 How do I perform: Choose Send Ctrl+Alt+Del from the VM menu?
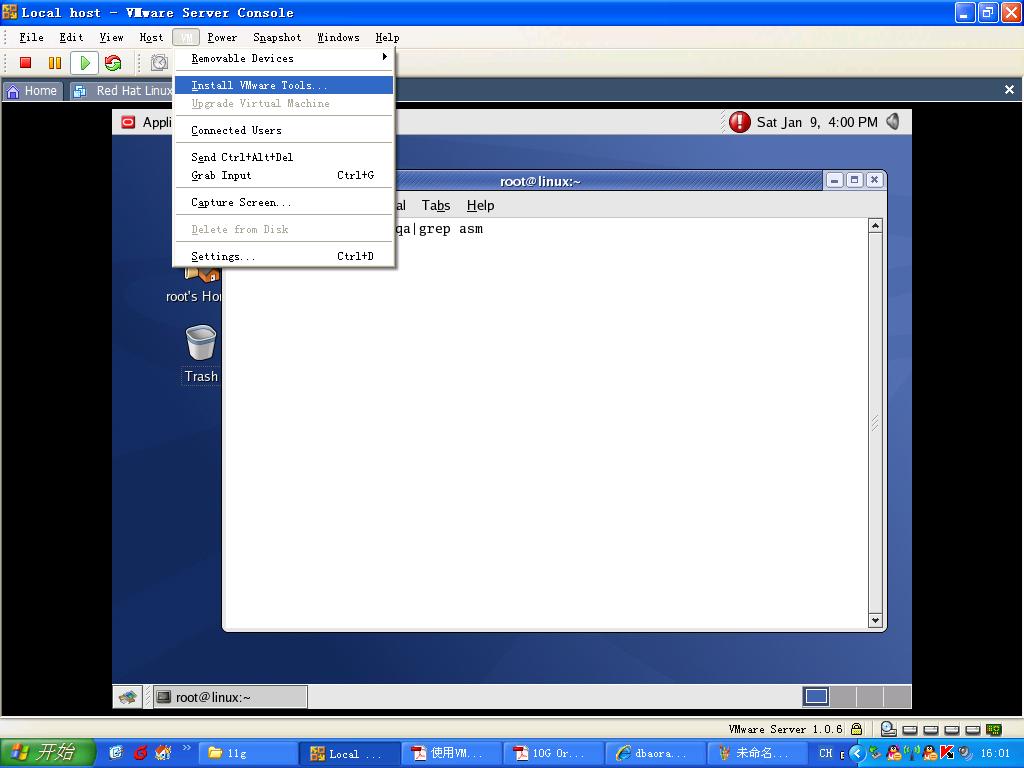[283, 157]
